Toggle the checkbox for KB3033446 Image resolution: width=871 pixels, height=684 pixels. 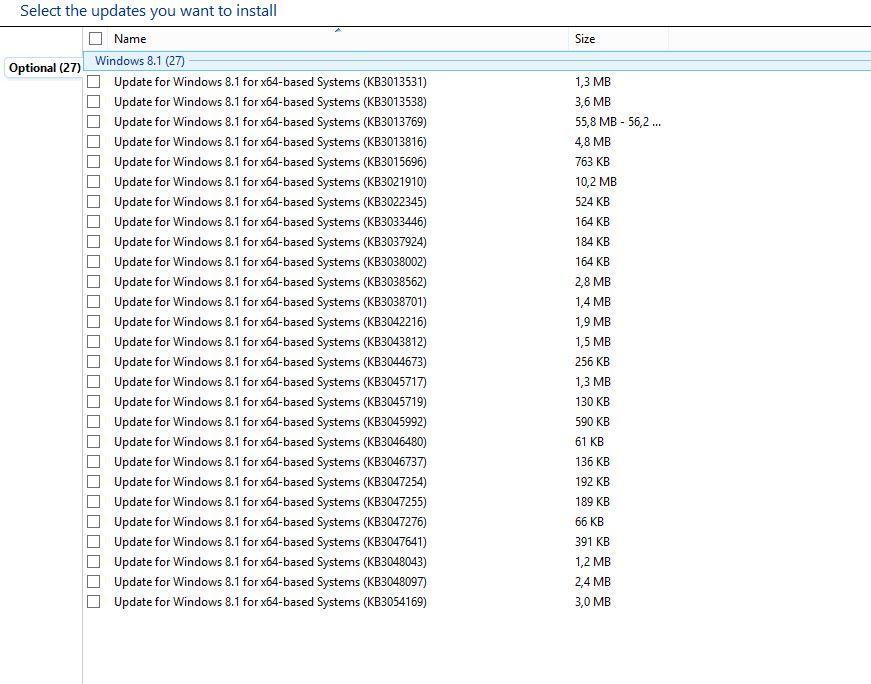pos(94,222)
